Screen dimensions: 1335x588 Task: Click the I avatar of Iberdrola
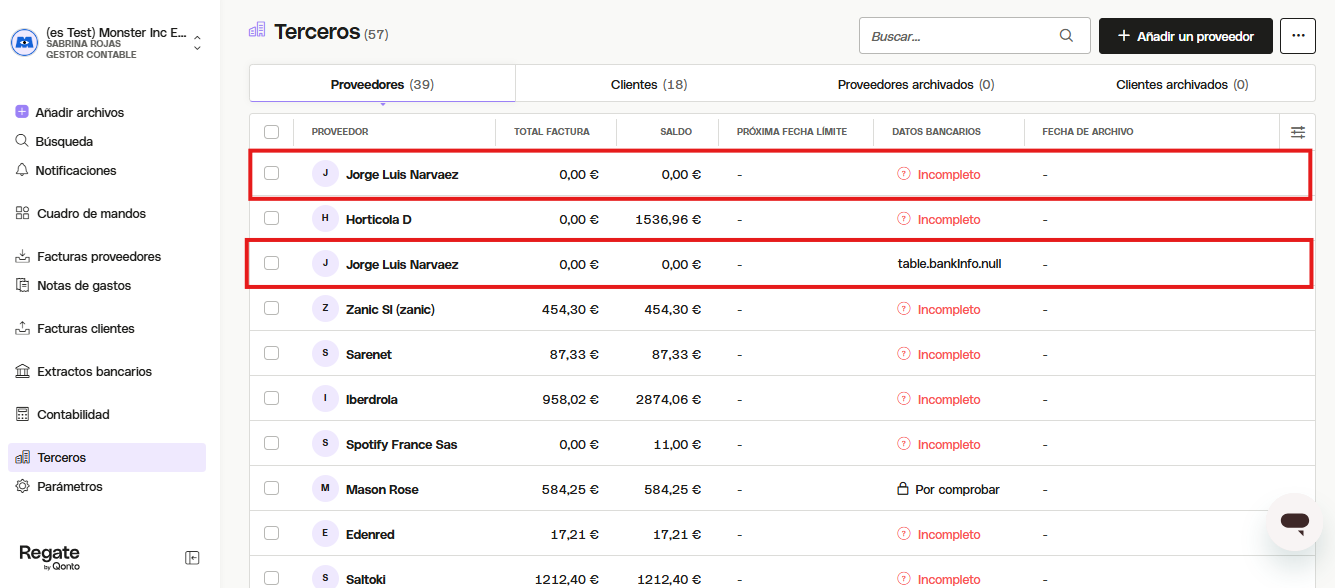coord(325,398)
